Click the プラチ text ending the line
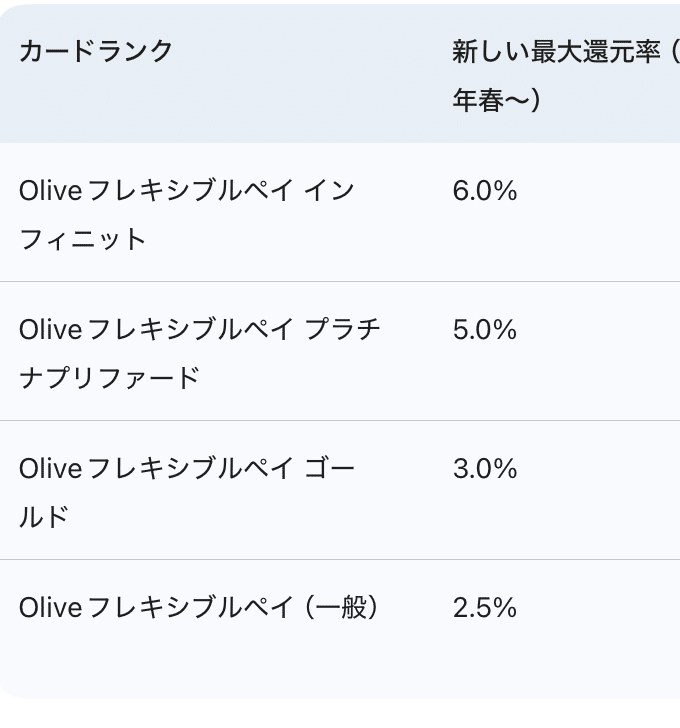Screen dimensions: 680x728 click(342, 330)
